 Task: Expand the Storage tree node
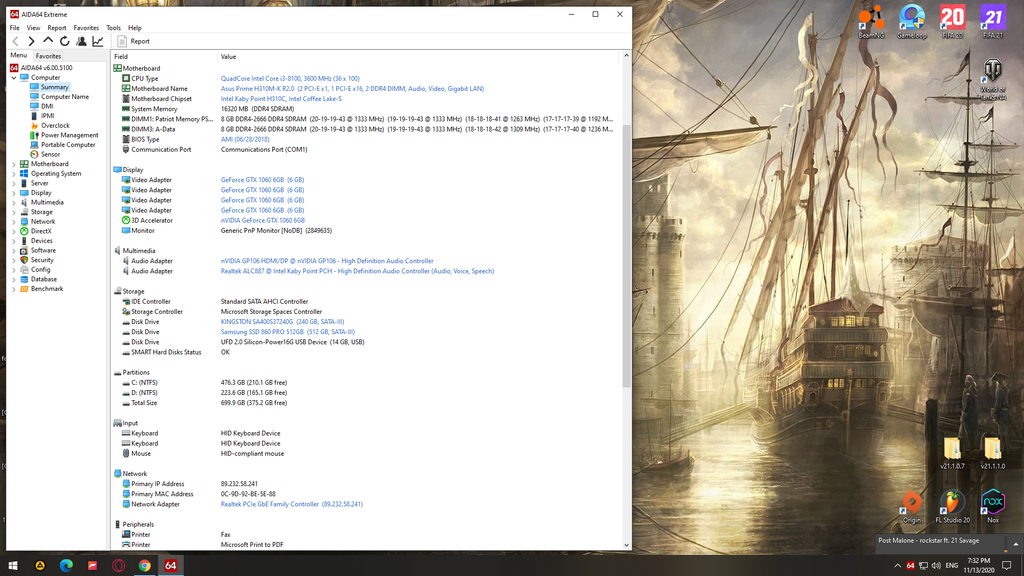click(x=14, y=212)
